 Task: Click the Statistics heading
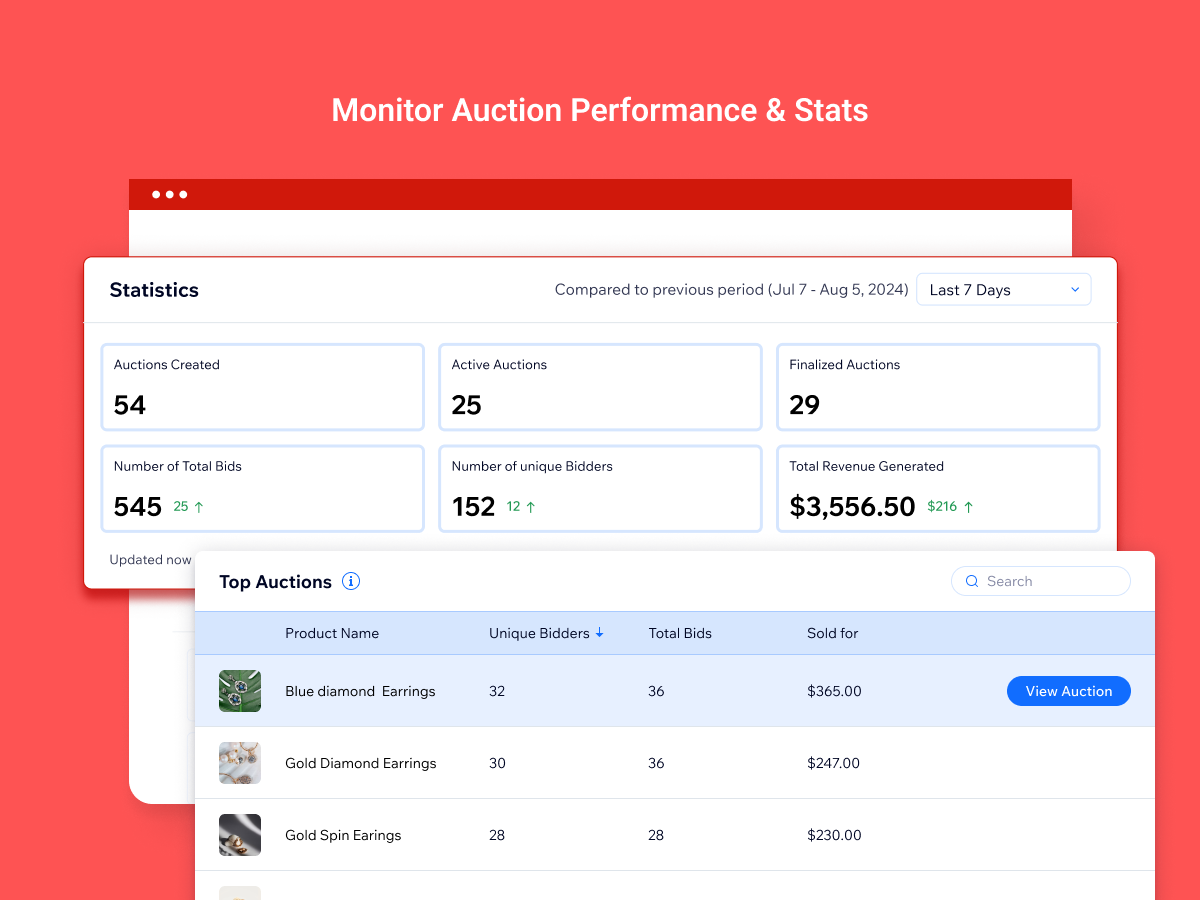(x=154, y=290)
